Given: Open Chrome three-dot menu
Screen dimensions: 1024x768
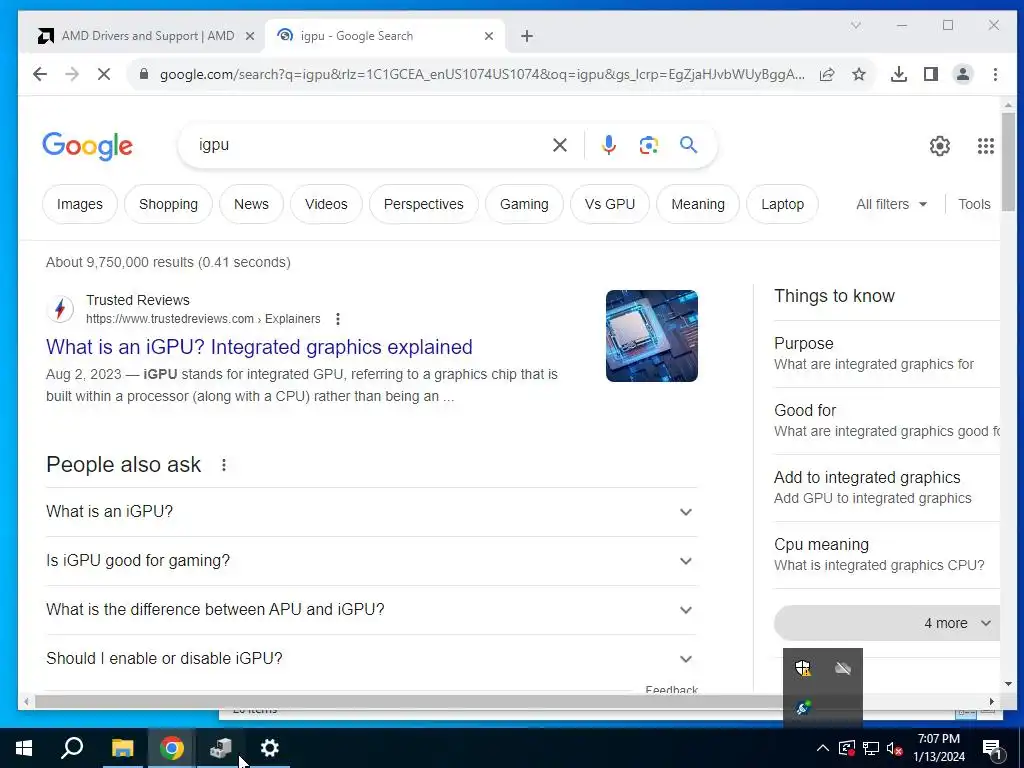Looking at the screenshot, I should click(995, 74).
